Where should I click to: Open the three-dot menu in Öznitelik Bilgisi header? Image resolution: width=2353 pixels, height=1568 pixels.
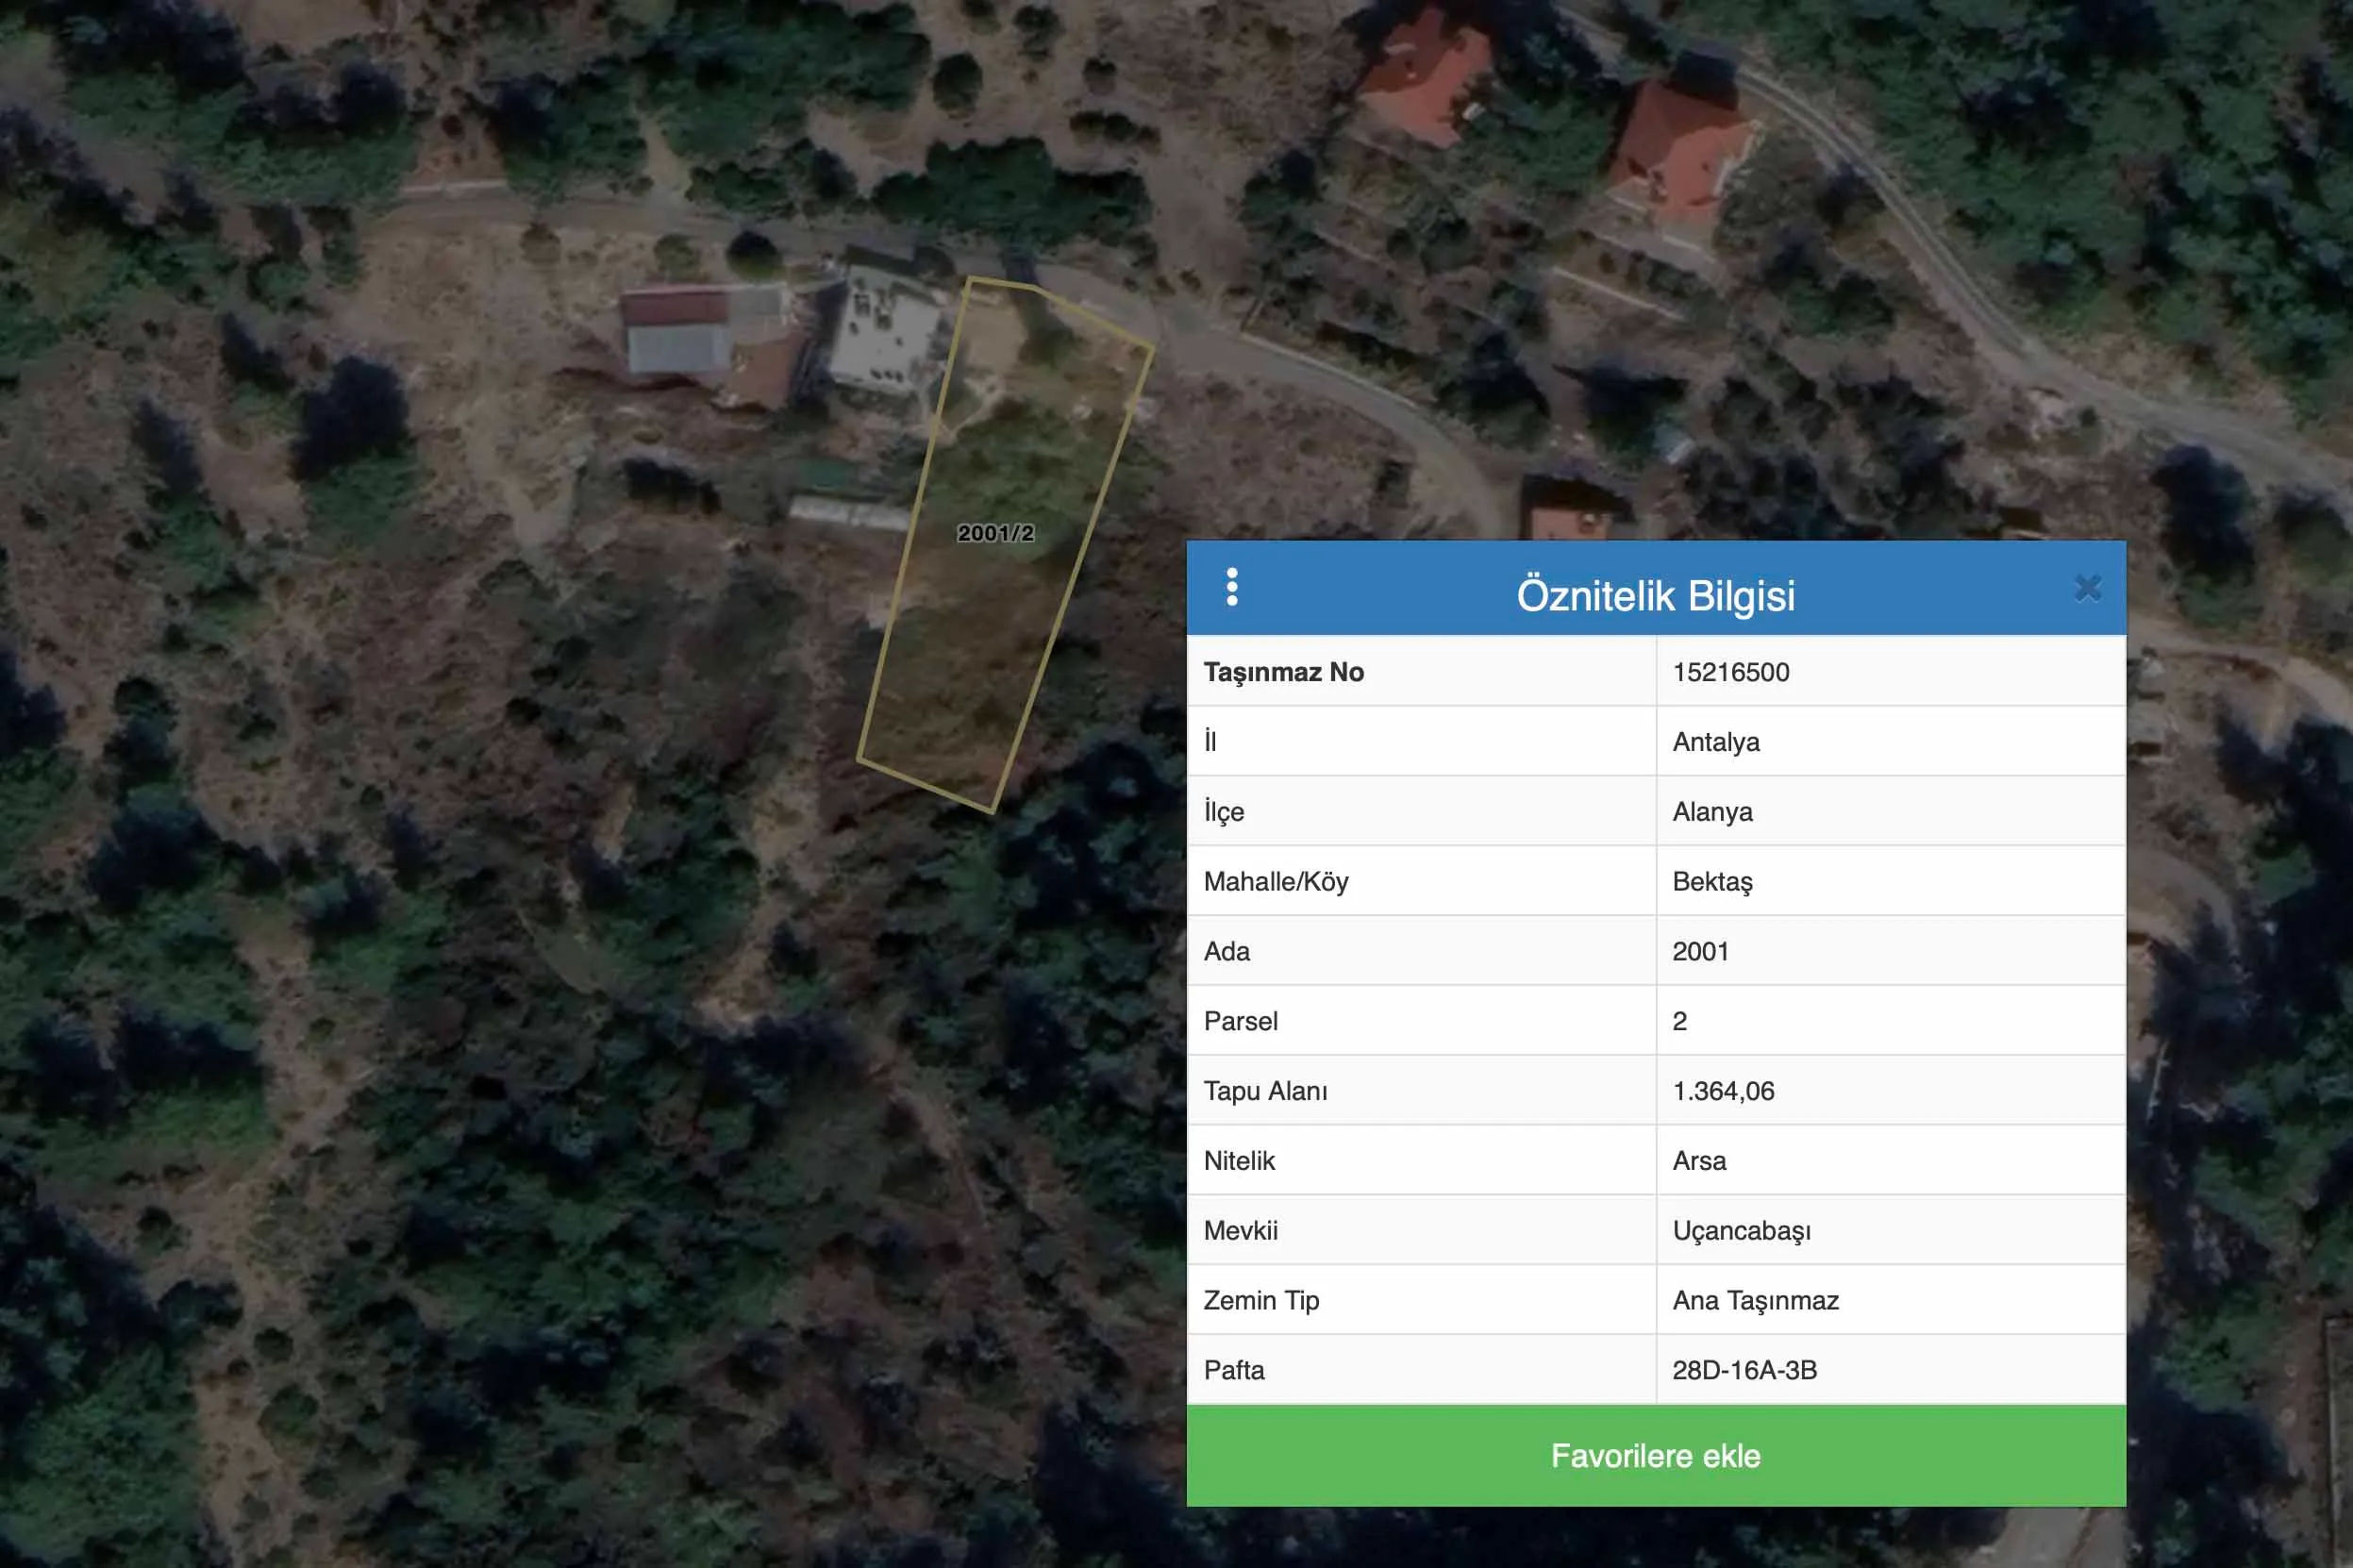click(x=1232, y=587)
